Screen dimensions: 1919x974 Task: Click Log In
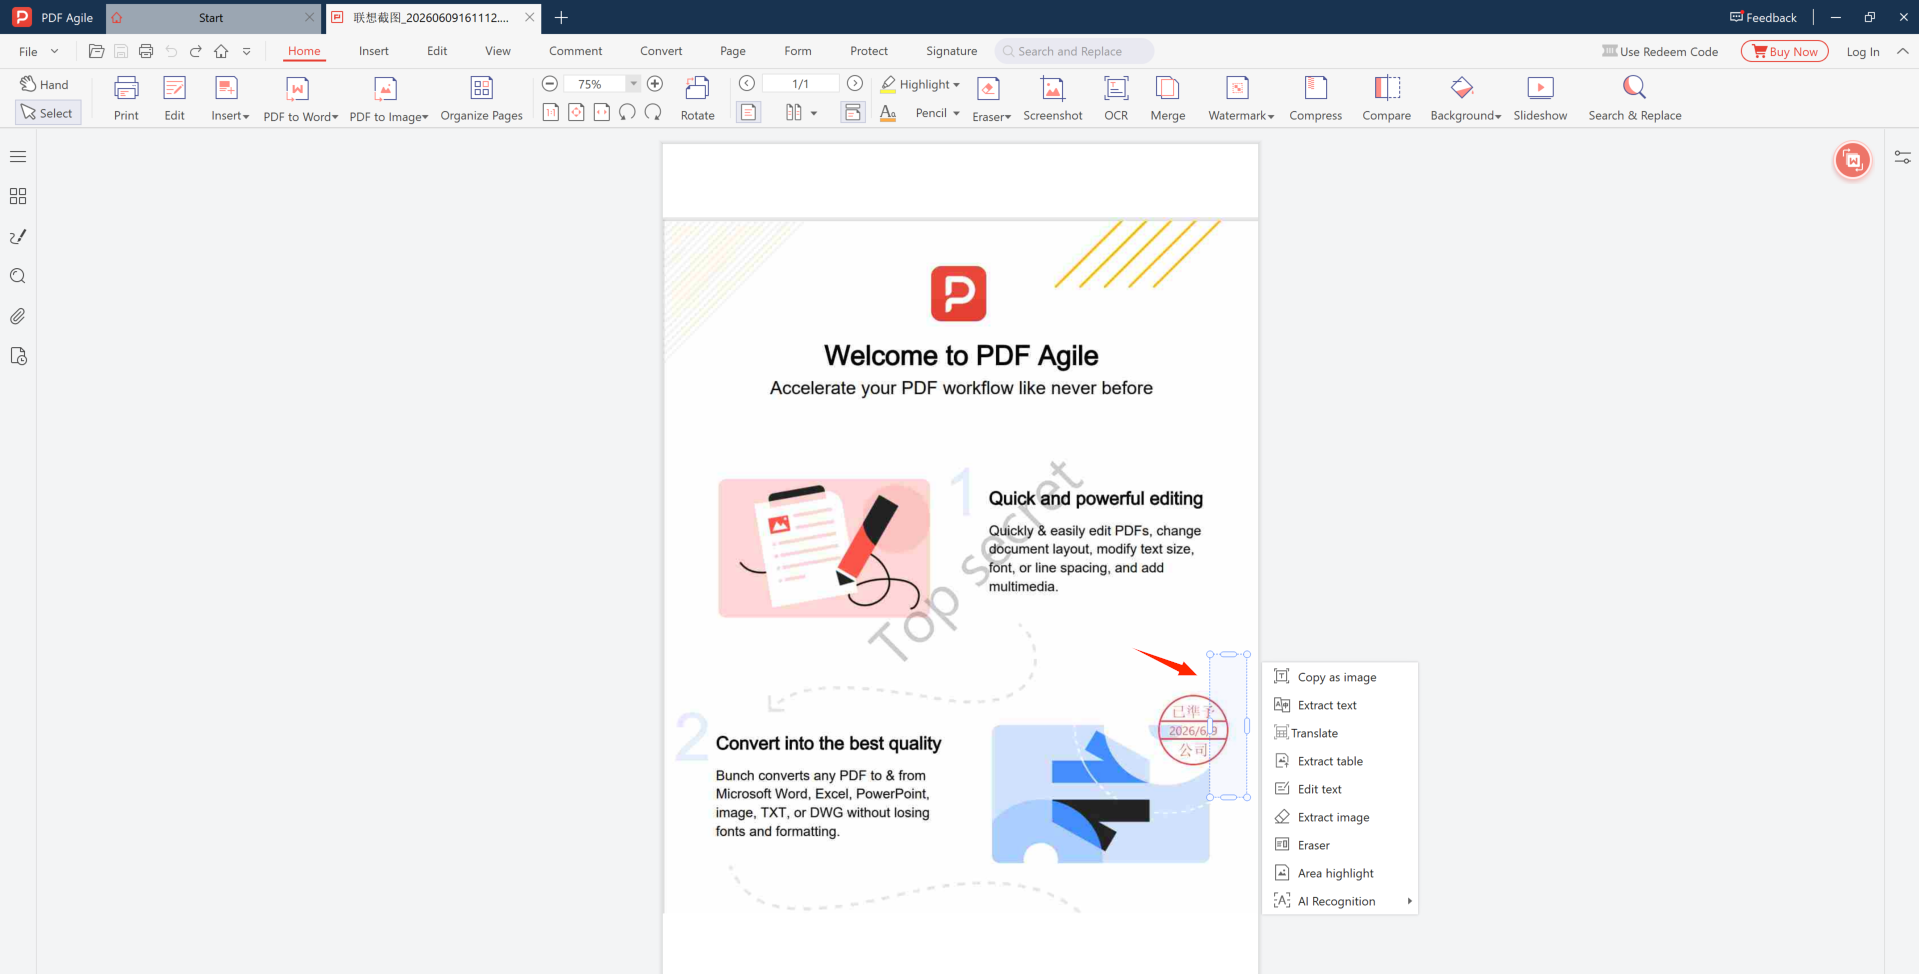pyautogui.click(x=1862, y=51)
